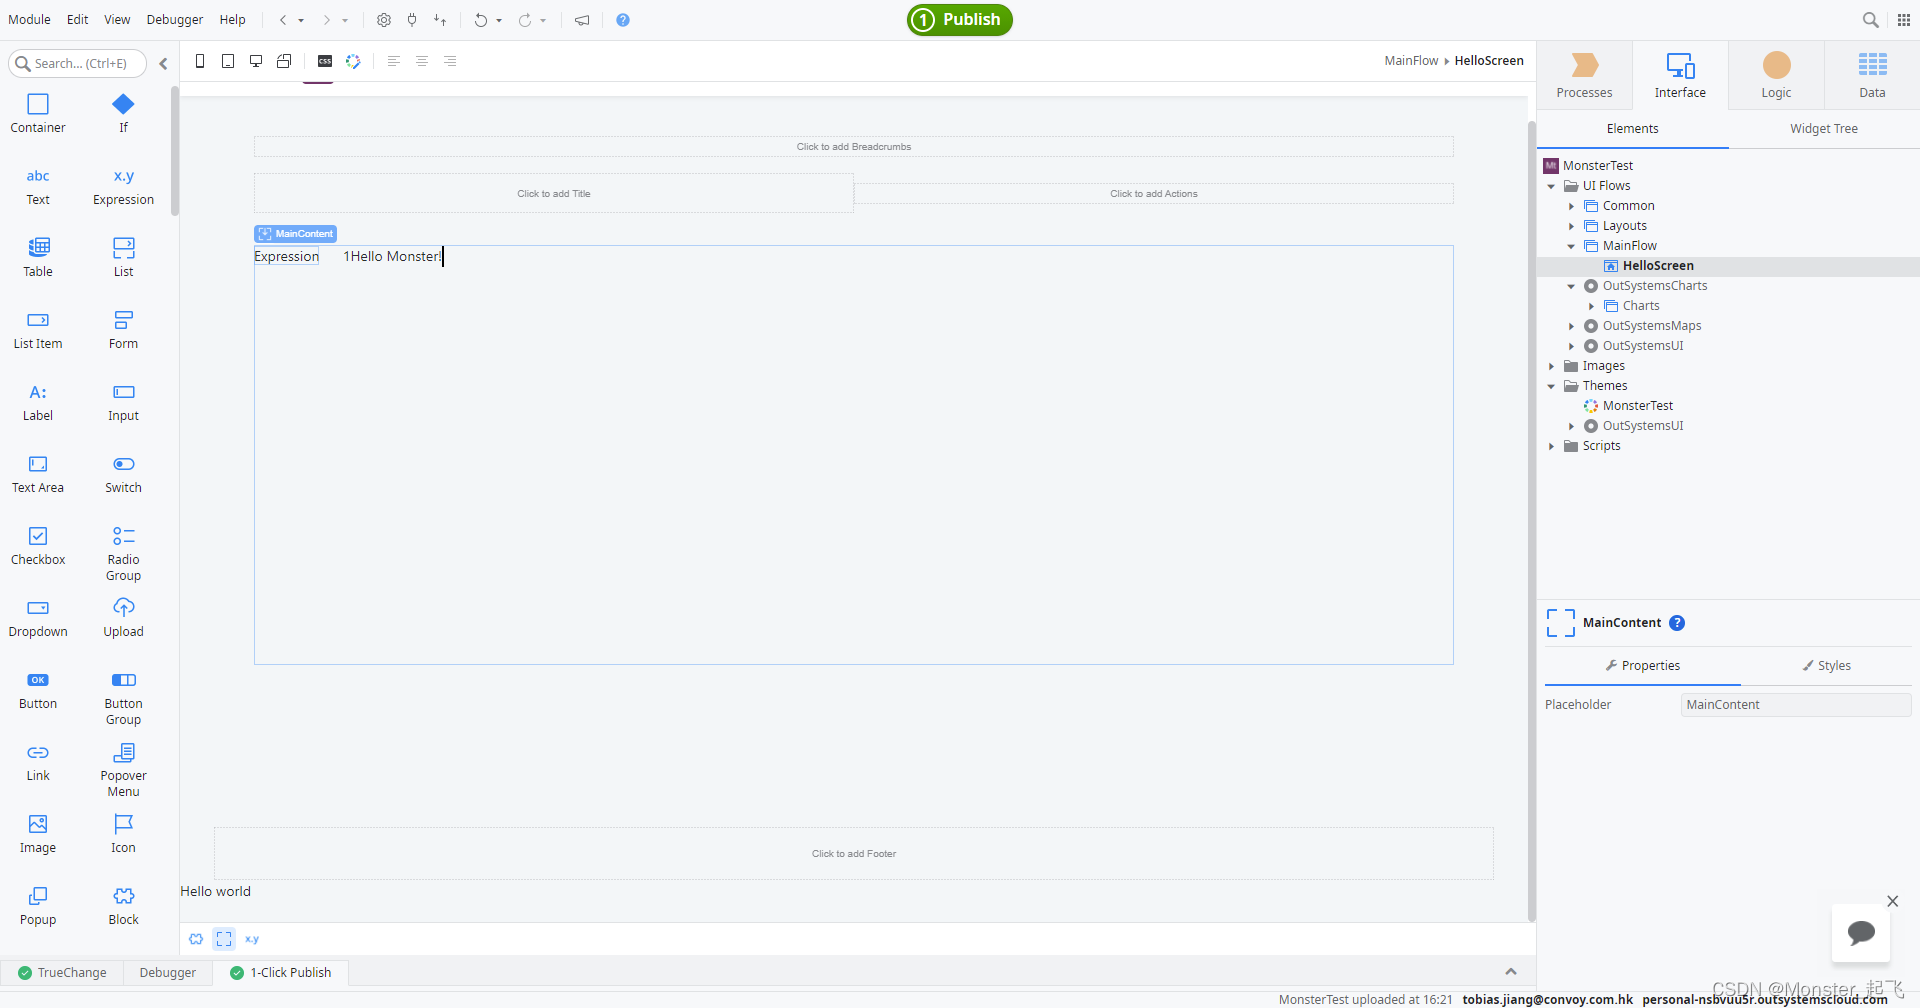
Task: Collapse the MainFlow node
Action: coord(1571,246)
